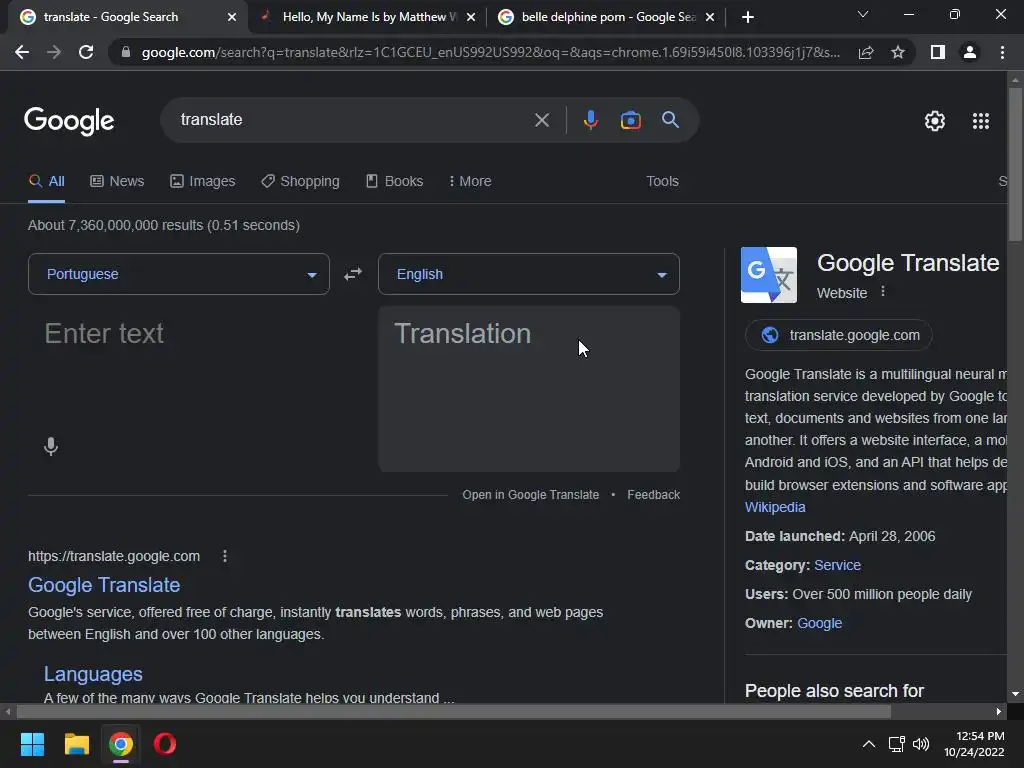Open the network status tray icon

pyautogui.click(x=896, y=744)
